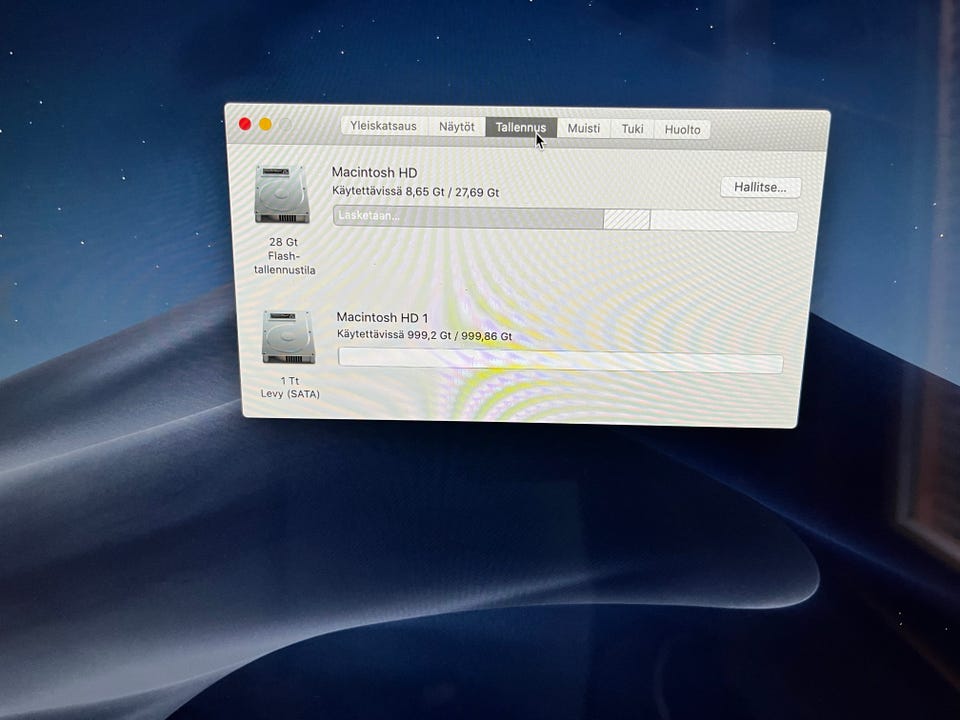Click the Macintosh HD flash drive icon
Screen dimensions: 960x720
282,194
